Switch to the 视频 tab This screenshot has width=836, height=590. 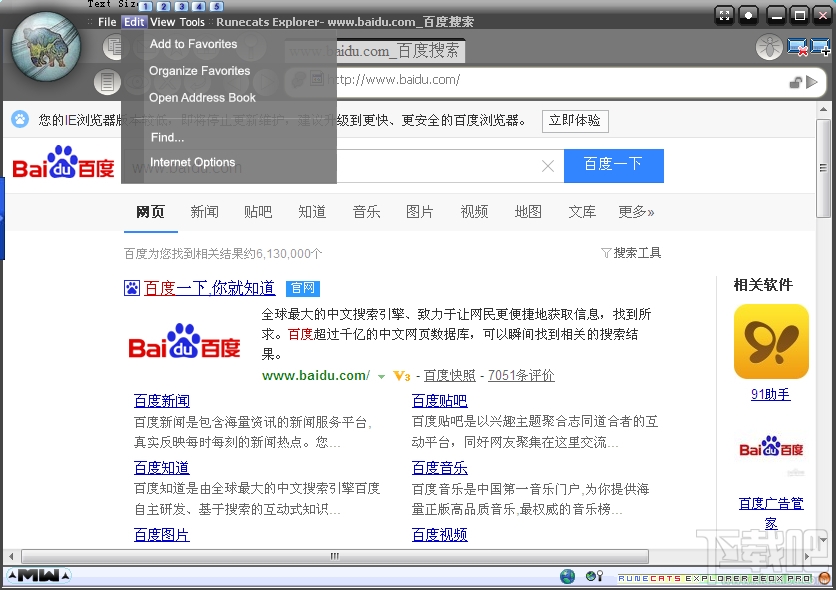click(x=474, y=212)
